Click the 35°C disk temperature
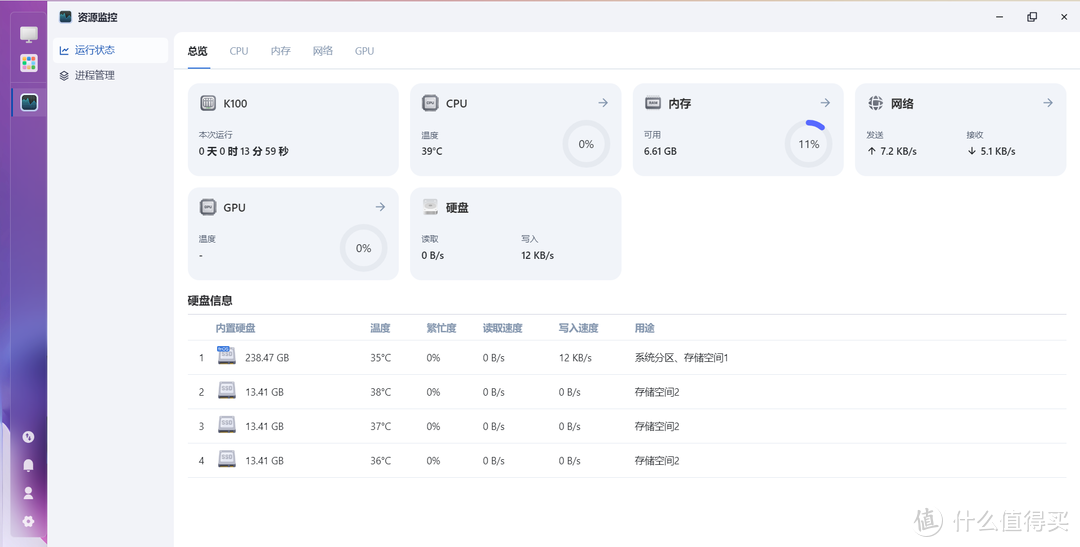 [x=380, y=358]
